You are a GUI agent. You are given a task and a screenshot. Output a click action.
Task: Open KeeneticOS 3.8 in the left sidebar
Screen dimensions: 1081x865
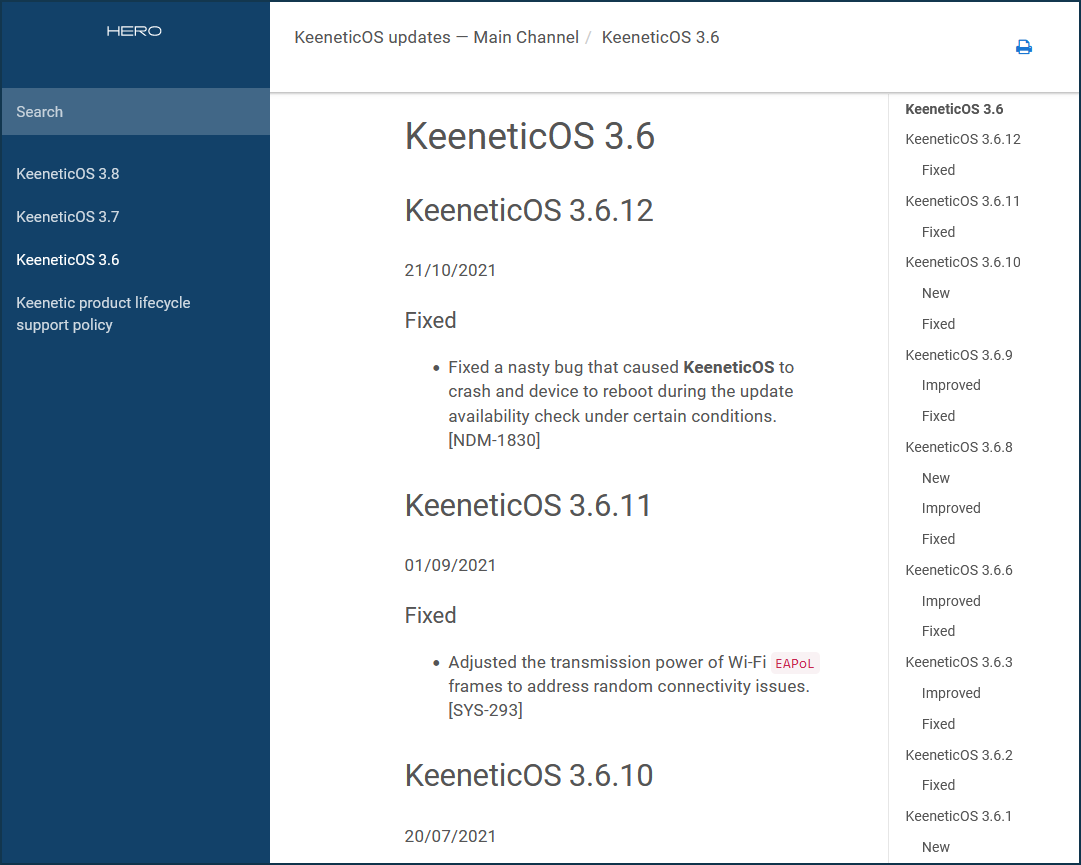68,174
